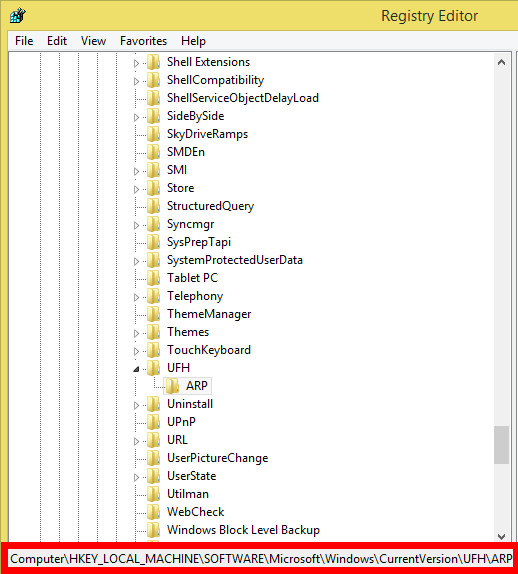
Task: Expand the SystemProtectedUserData key
Action: pos(136,261)
